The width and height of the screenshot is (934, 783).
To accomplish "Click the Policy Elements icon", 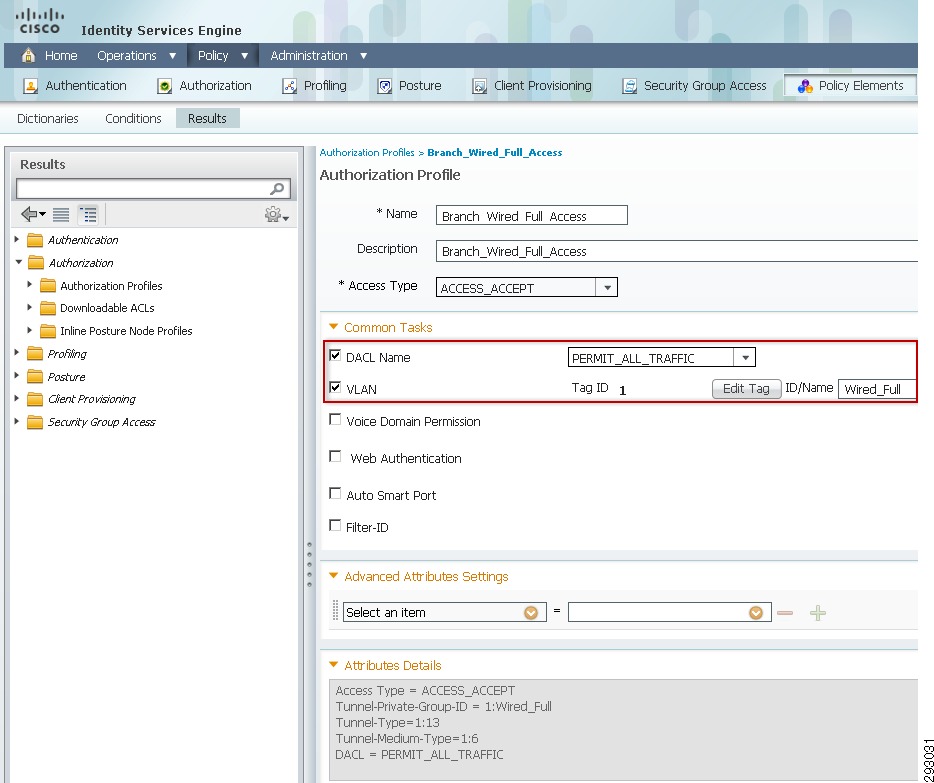I will (805, 86).
